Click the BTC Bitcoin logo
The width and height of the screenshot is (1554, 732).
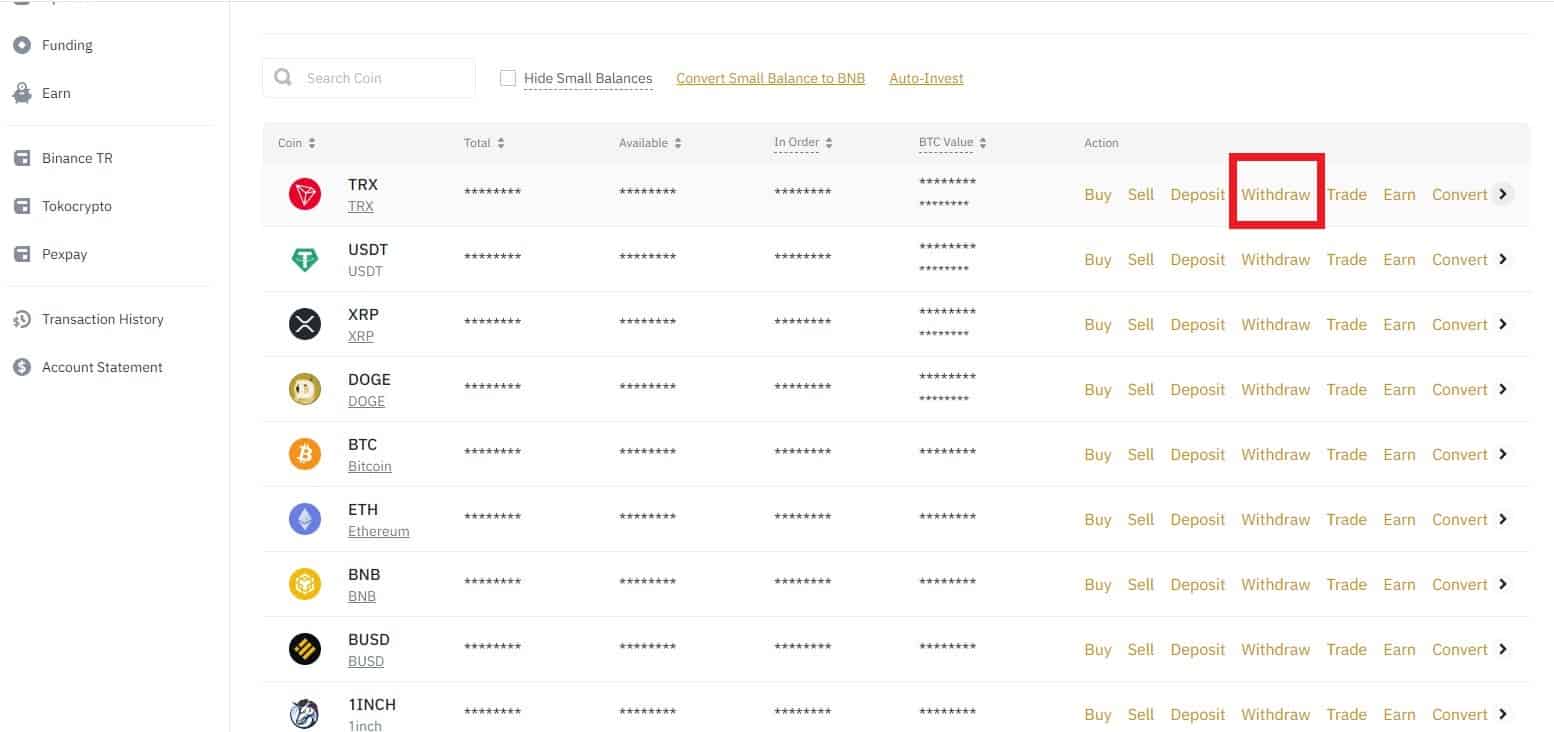[x=305, y=454]
